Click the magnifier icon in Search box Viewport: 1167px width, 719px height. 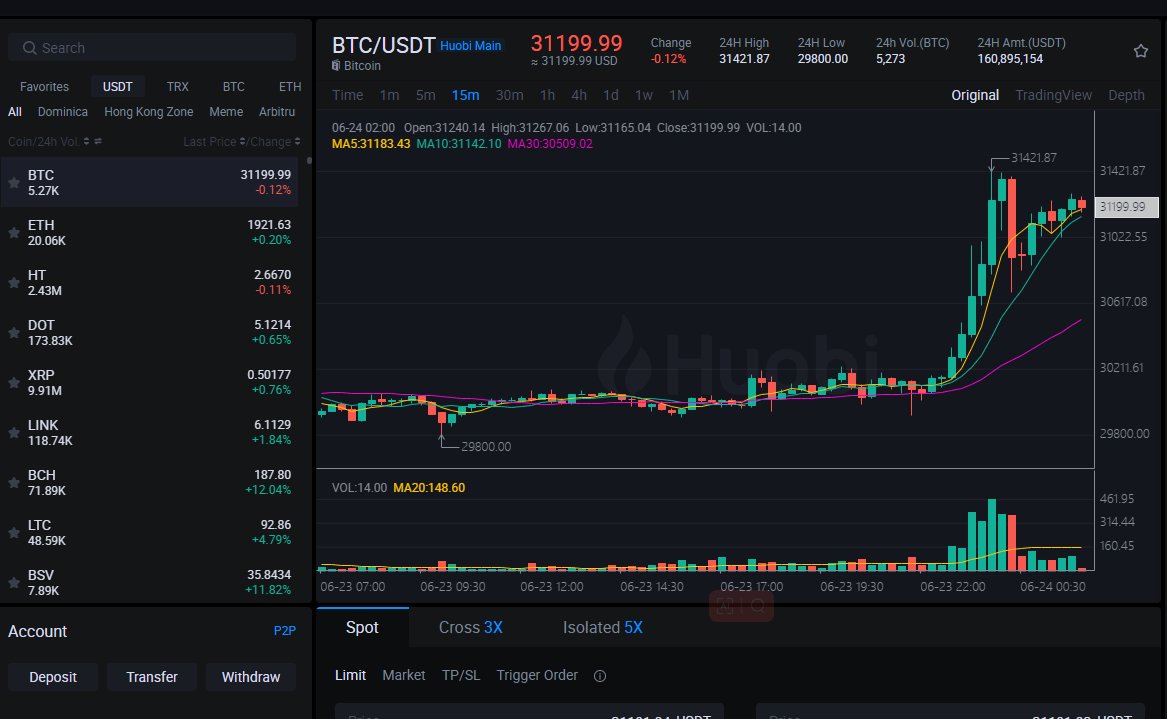[x=30, y=48]
